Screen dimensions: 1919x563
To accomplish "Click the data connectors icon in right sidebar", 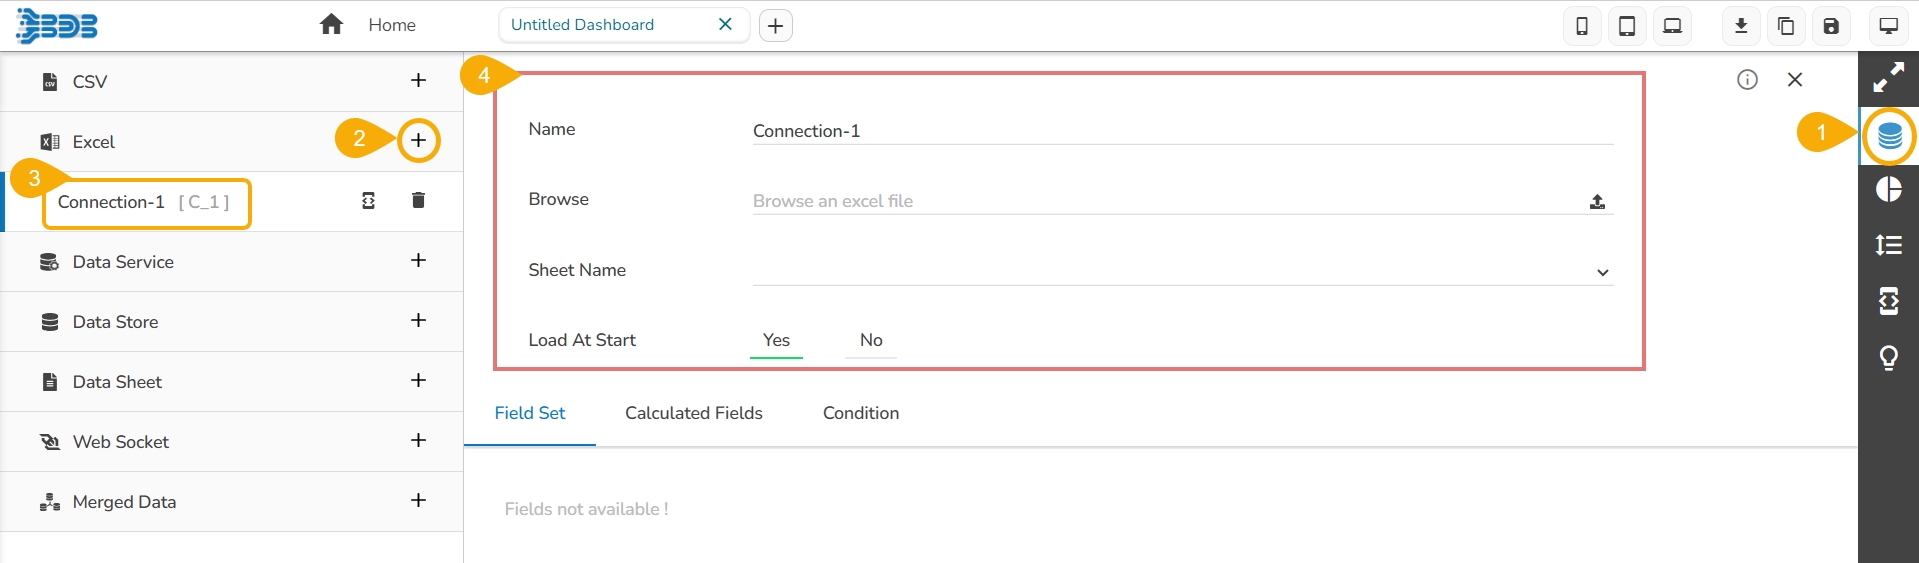I will [x=1889, y=136].
